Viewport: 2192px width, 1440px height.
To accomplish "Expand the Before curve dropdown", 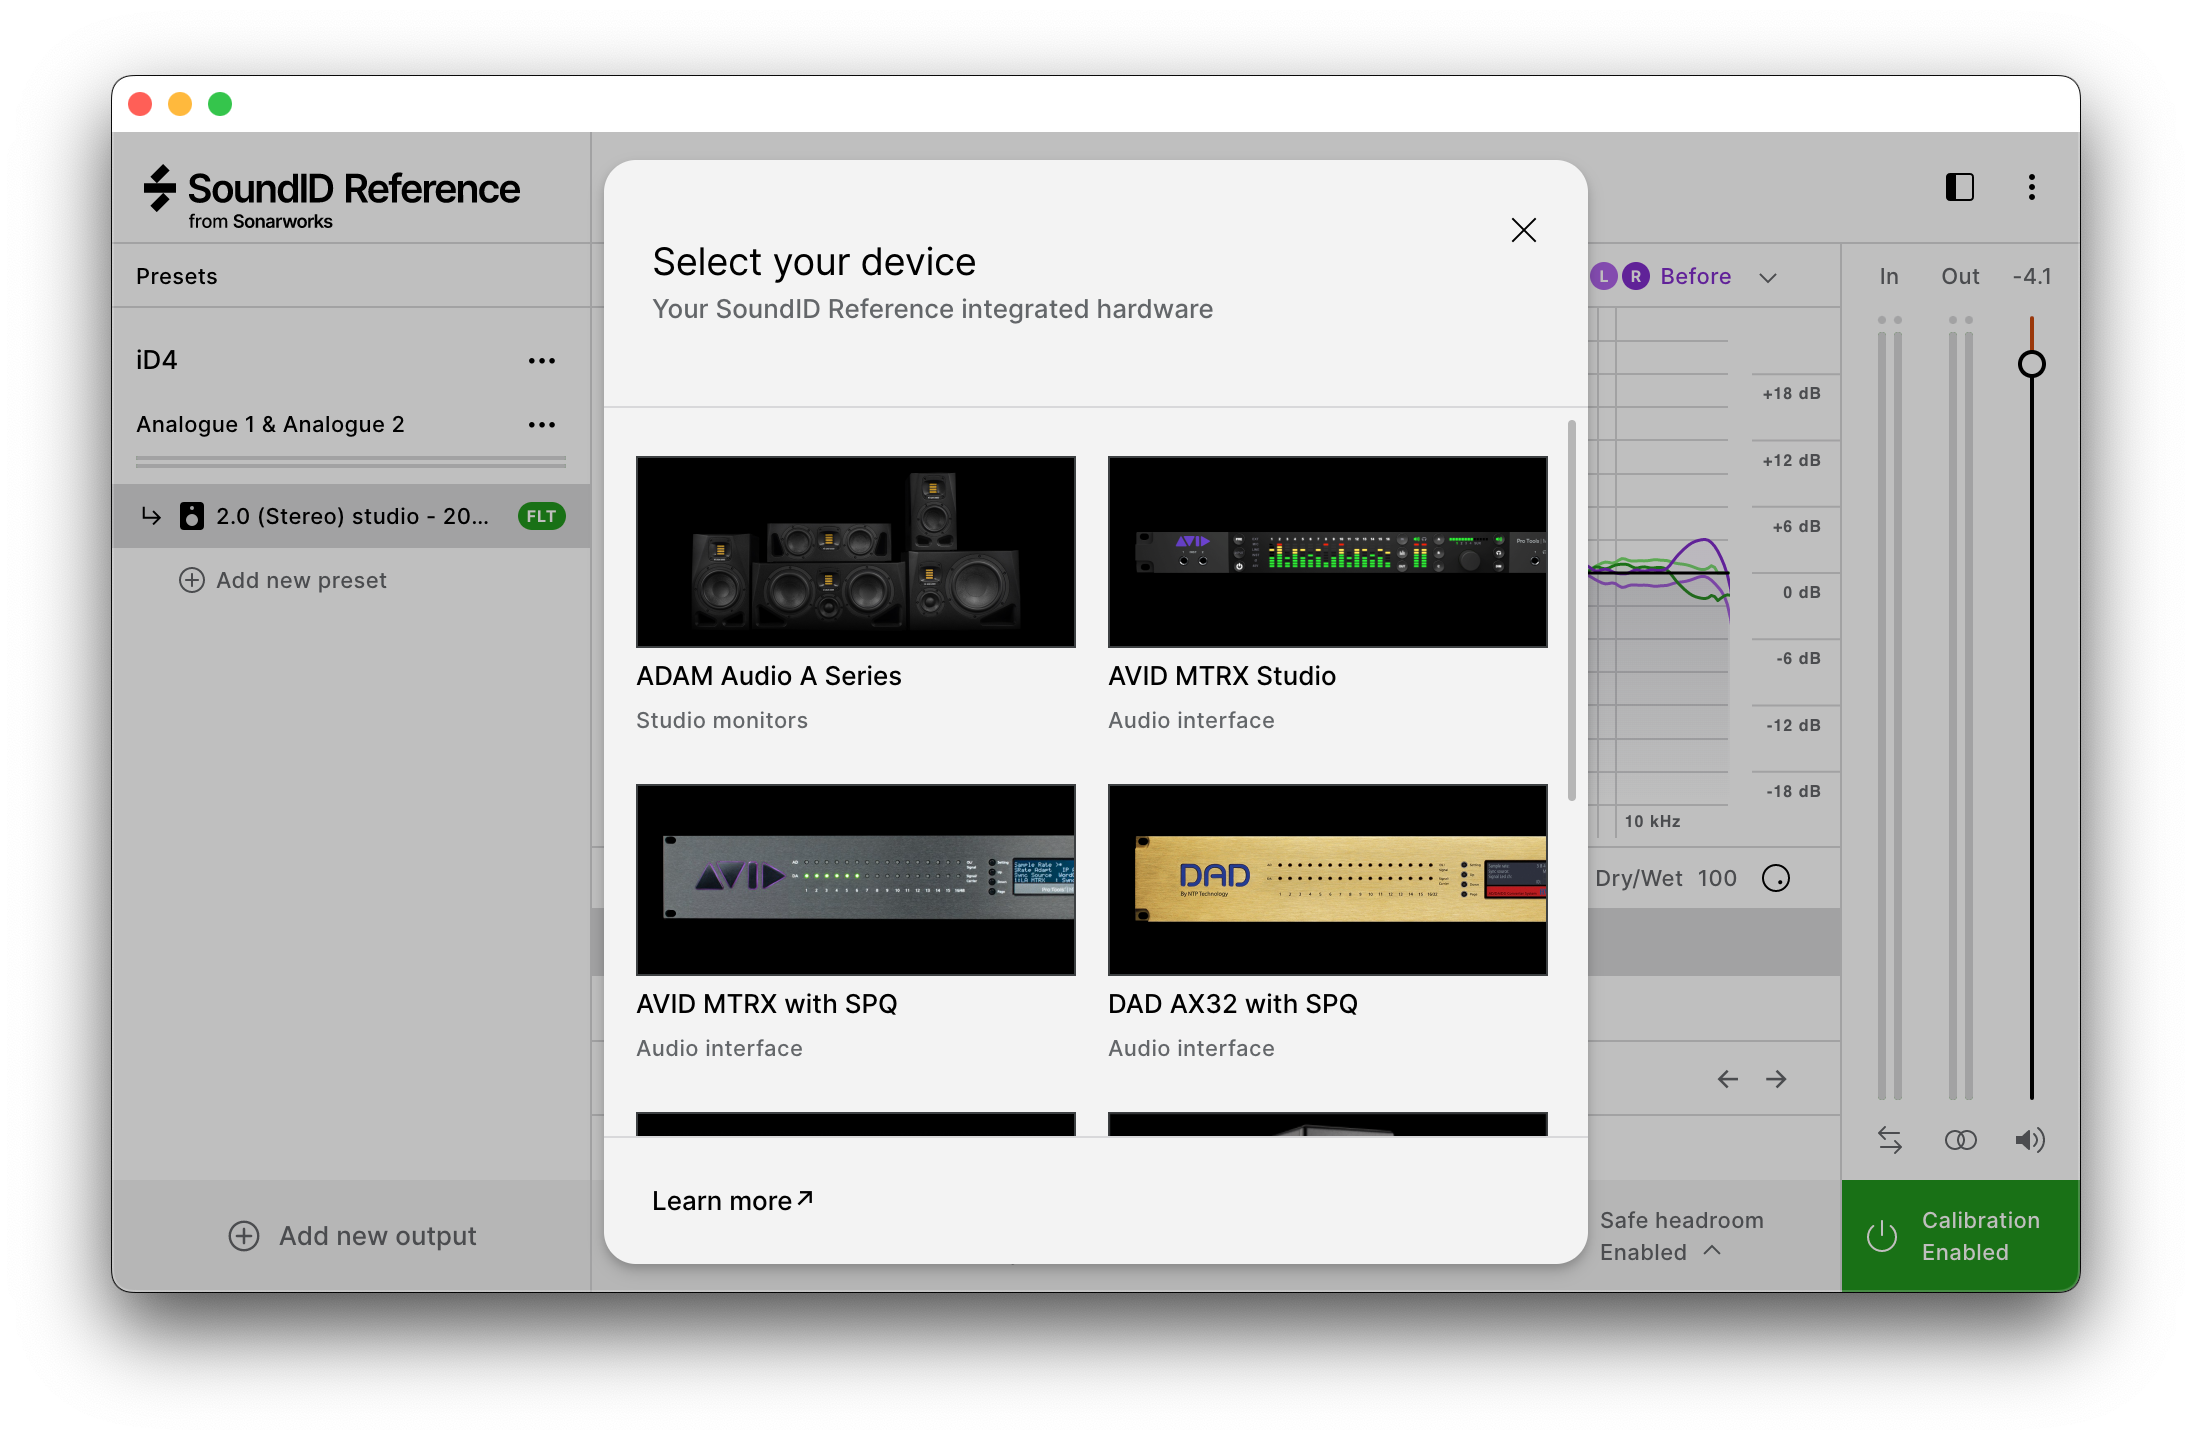I will pos(1768,277).
